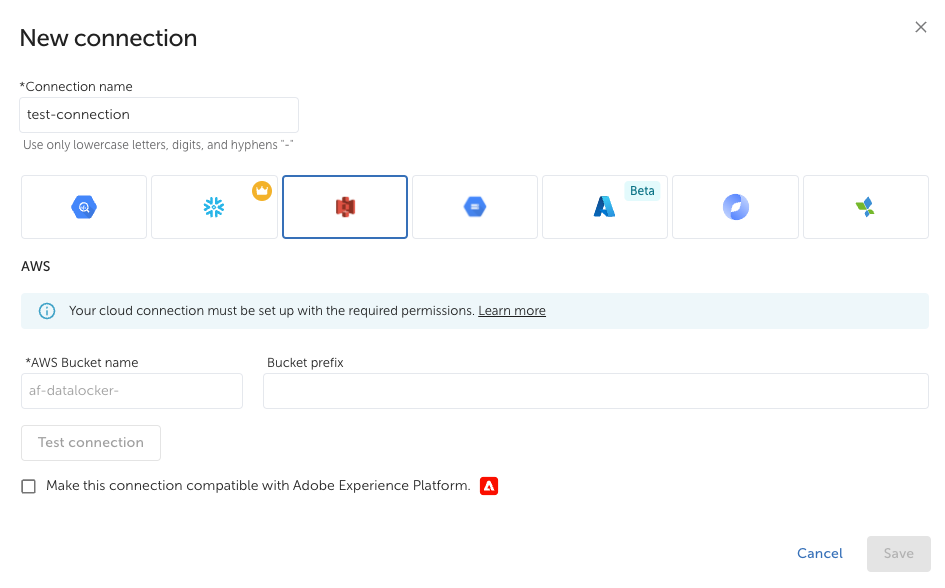Click the premium crown badge on Snowflake

click(262, 190)
